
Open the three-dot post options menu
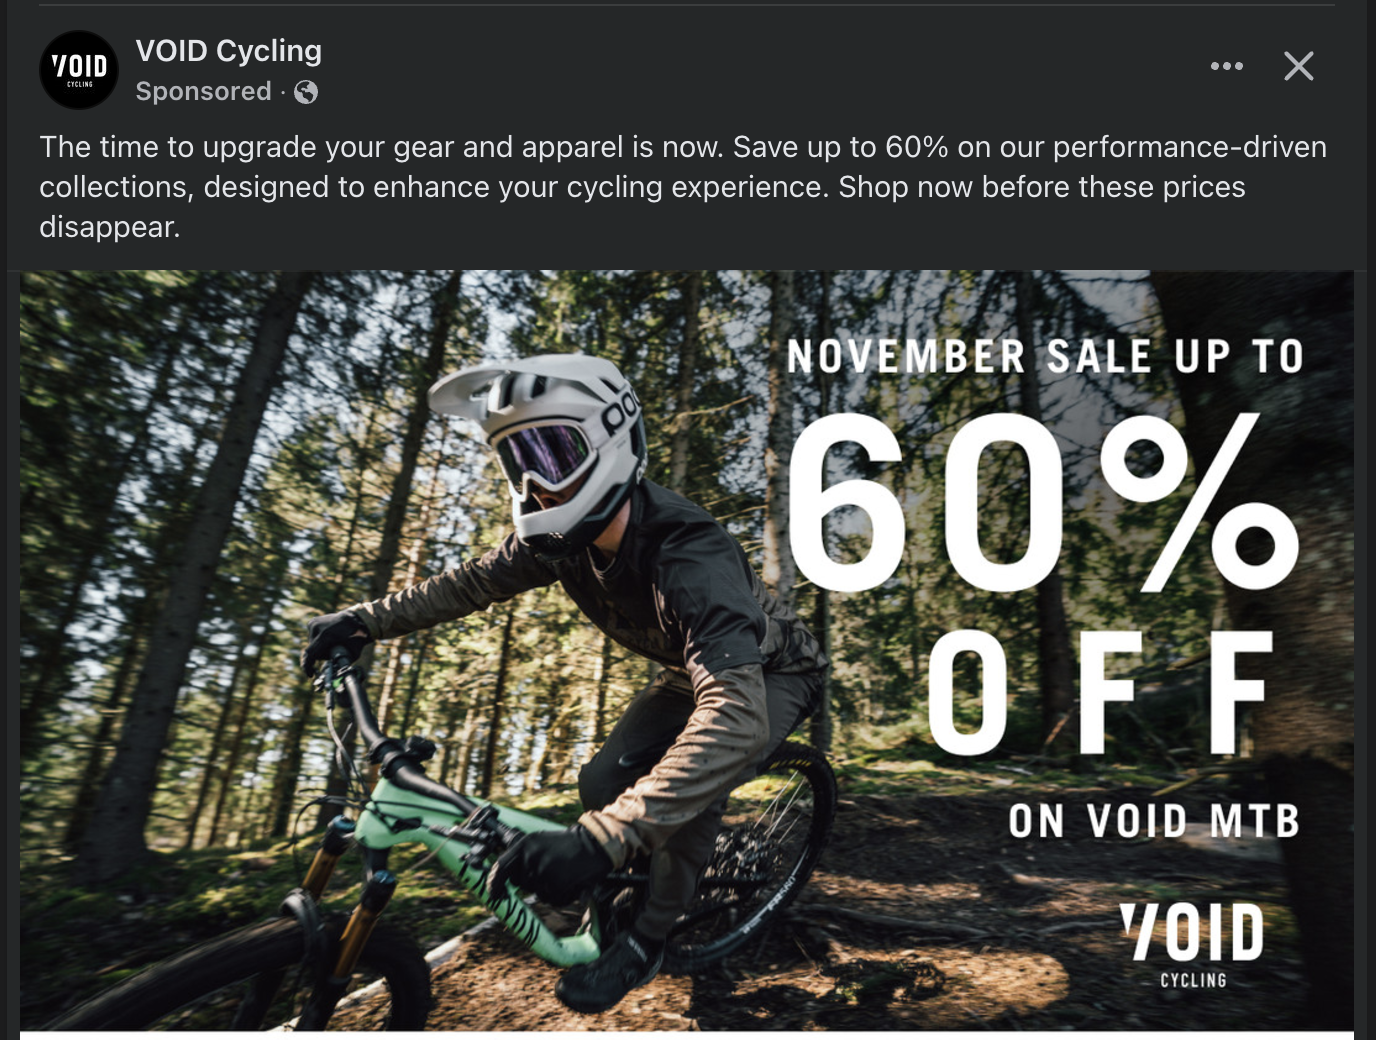point(1226,66)
